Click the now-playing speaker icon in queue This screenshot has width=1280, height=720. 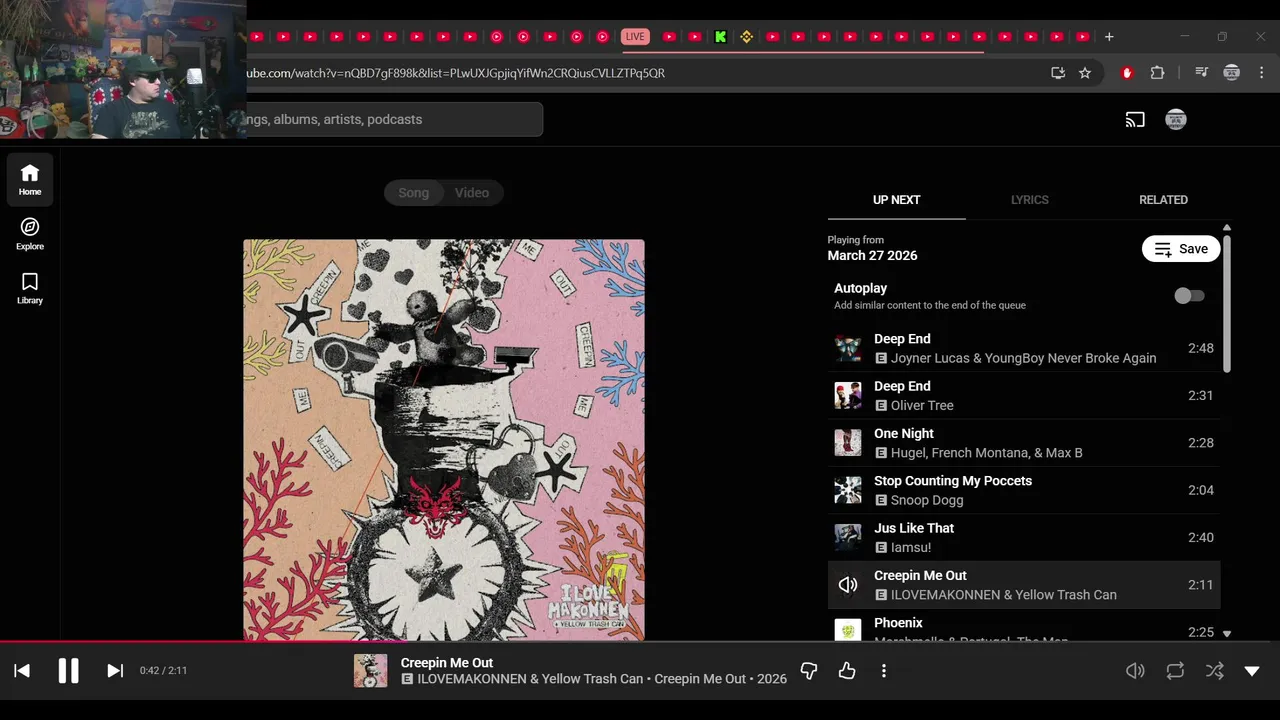(848, 585)
